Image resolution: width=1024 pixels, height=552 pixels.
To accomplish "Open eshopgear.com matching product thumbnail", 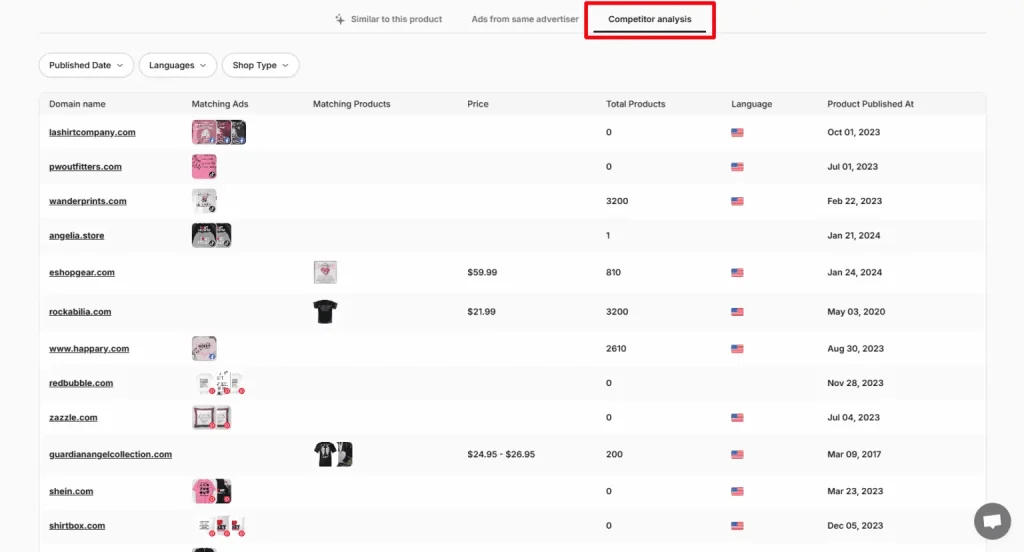I will pos(325,272).
